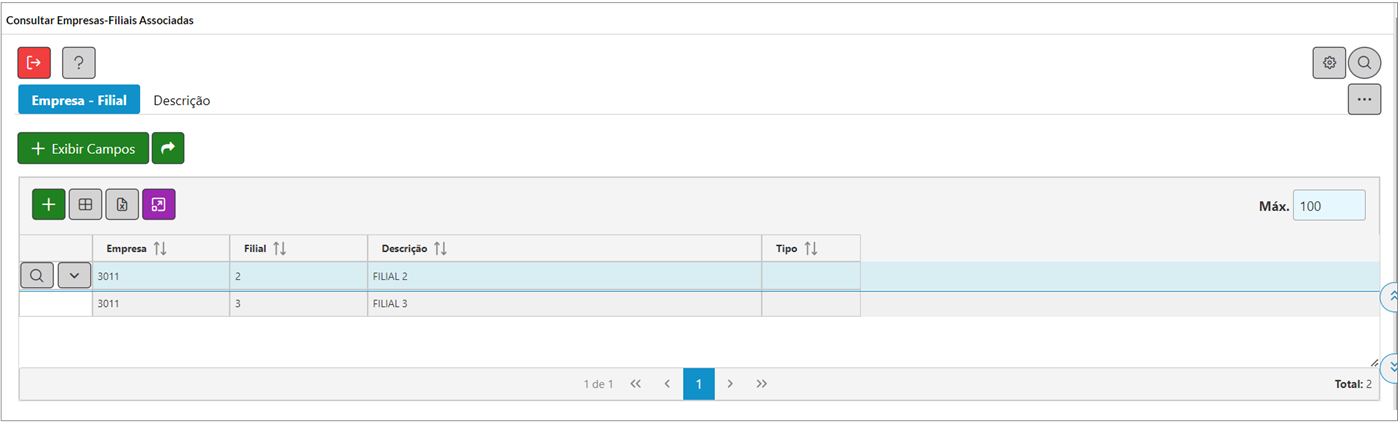Switch to the Descrição tab
Viewport: 1398px width, 424px height.
click(x=181, y=100)
